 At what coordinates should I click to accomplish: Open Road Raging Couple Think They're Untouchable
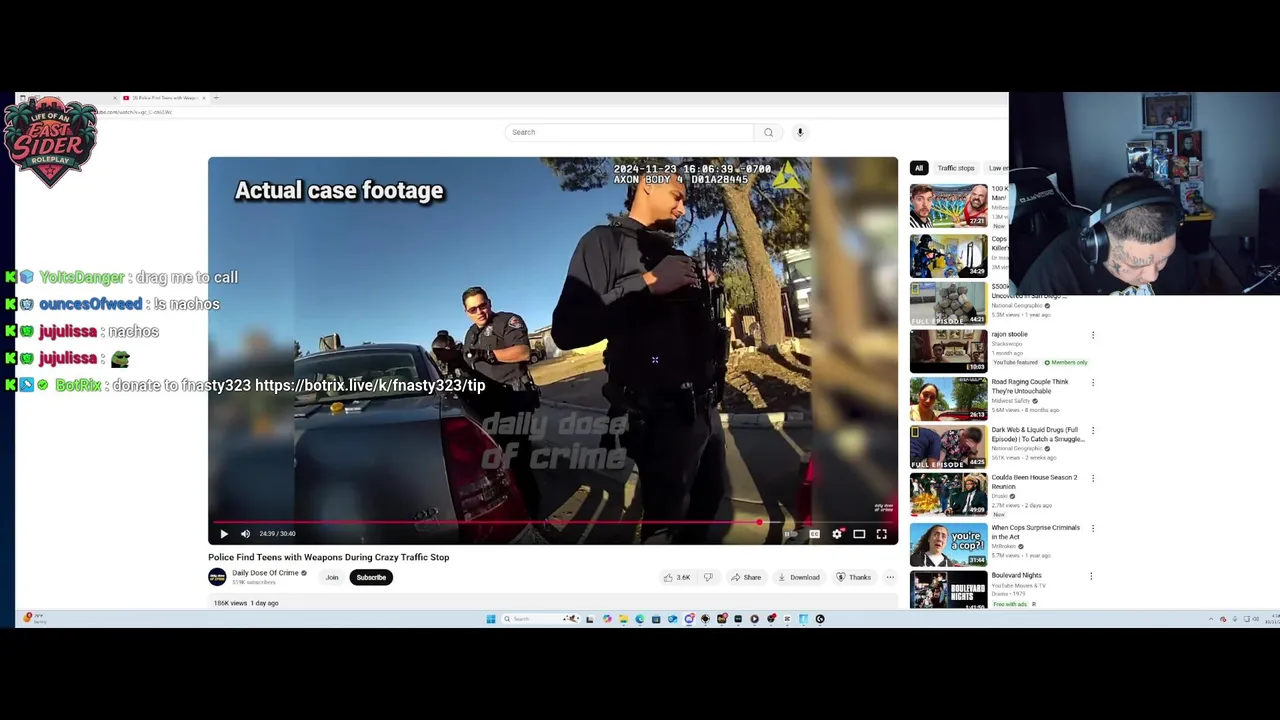[x=1030, y=385]
